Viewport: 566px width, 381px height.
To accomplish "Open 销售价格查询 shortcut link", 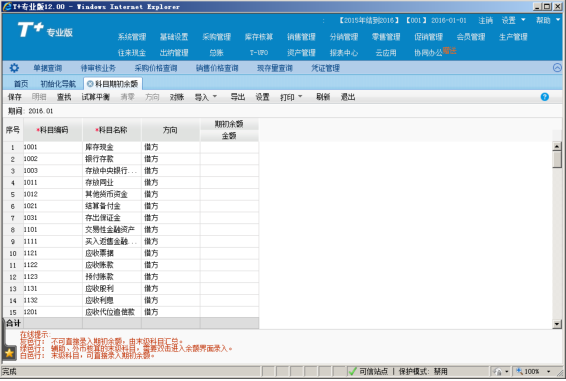I will (217, 68).
